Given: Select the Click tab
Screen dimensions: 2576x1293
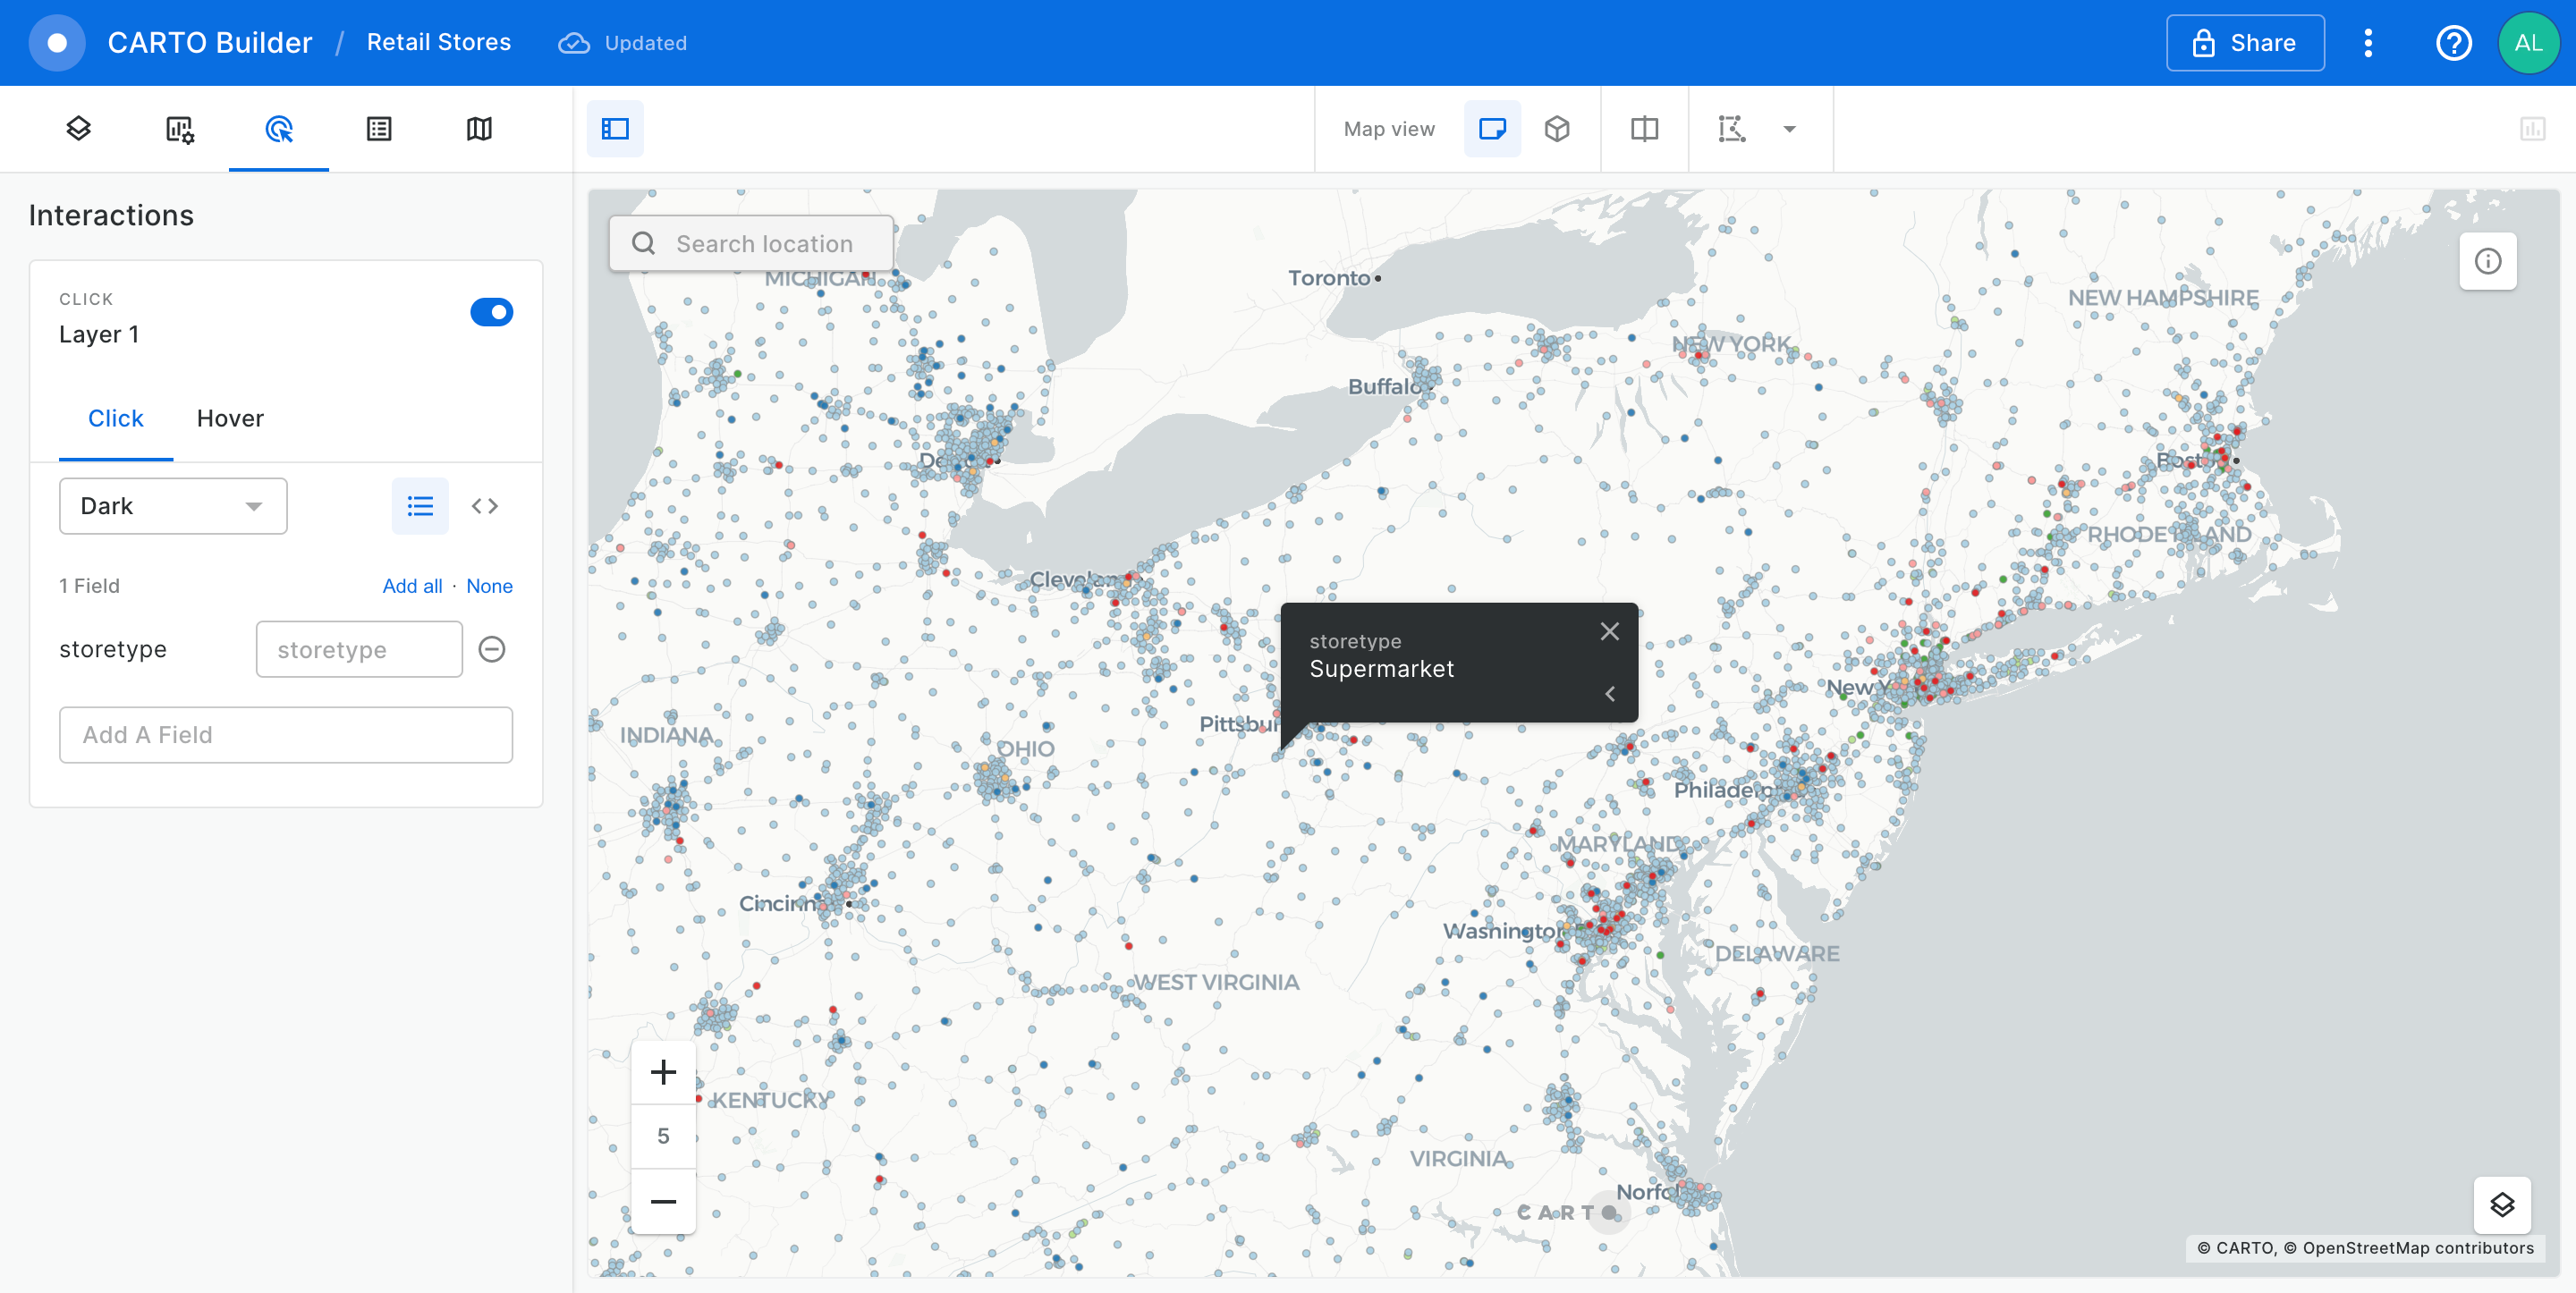Looking at the screenshot, I should 116,419.
